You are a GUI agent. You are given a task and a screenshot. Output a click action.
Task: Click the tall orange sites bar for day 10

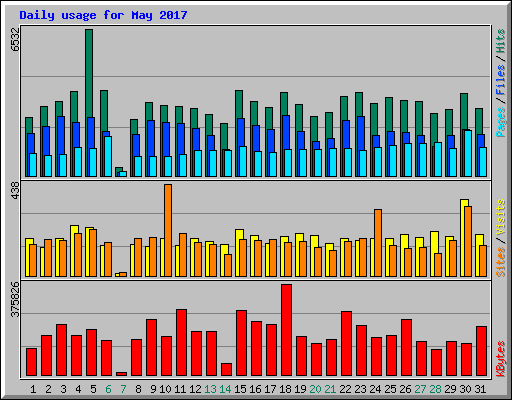pyautogui.click(x=168, y=230)
